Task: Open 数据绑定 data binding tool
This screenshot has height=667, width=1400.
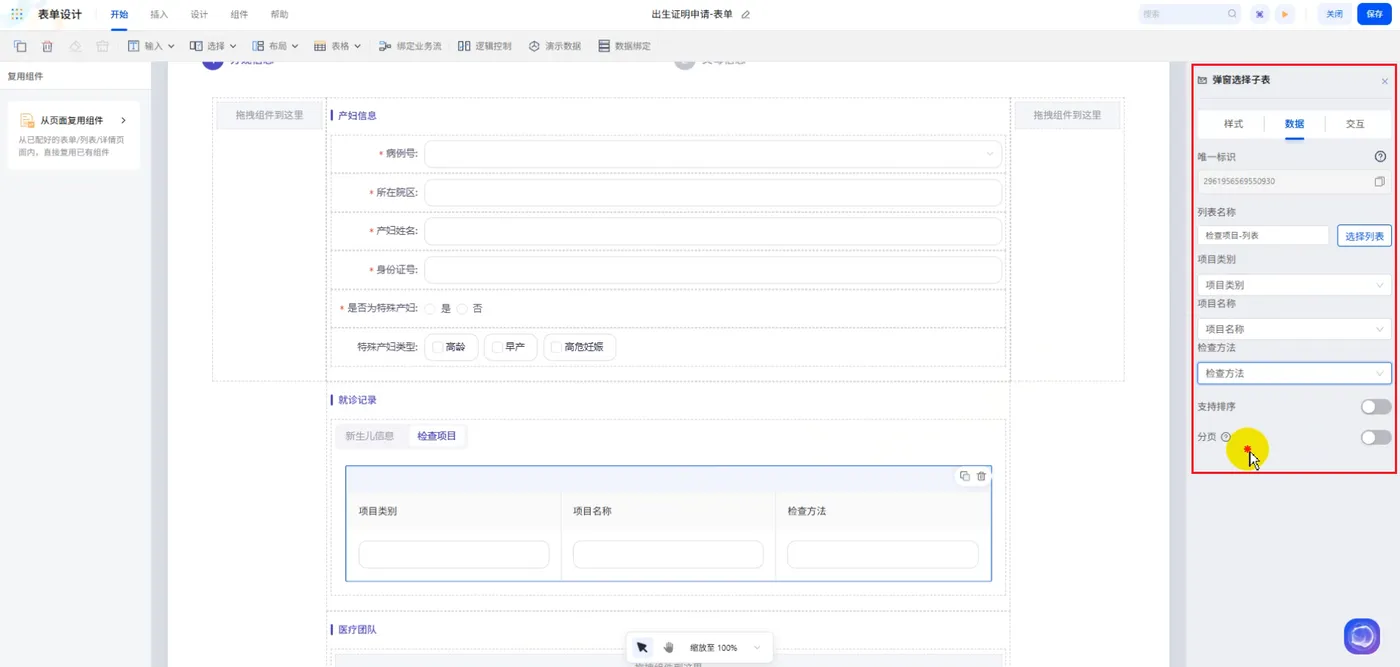Action: pos(624,46)
